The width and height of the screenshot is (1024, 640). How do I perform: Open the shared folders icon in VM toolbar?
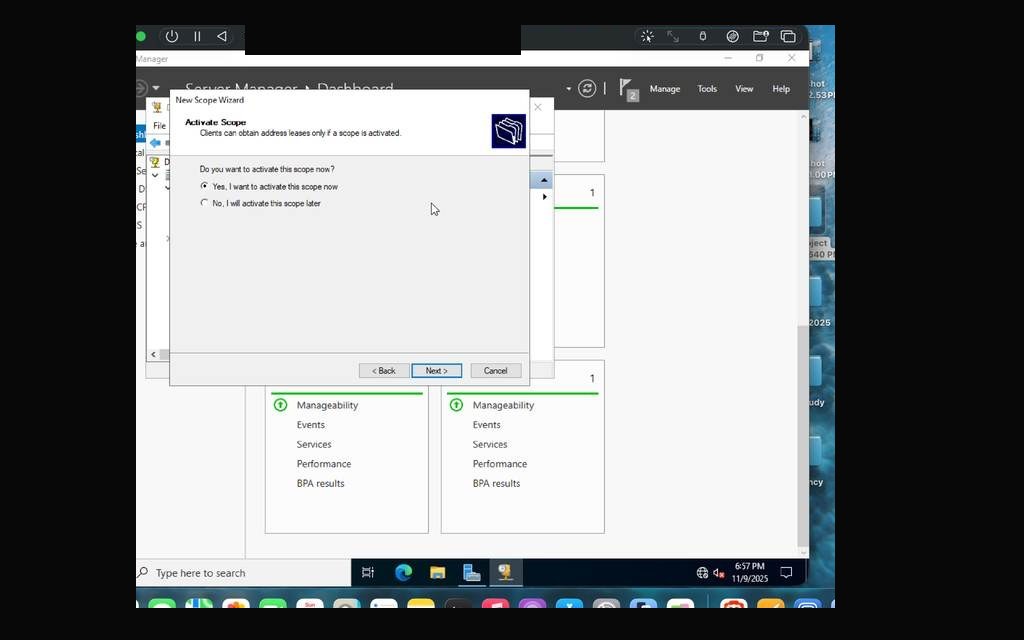761,37
